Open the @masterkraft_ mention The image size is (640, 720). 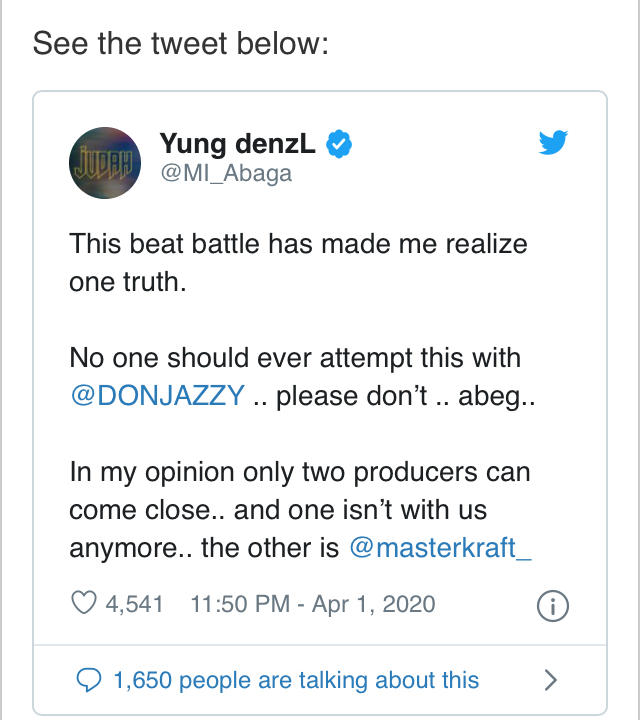440,548
